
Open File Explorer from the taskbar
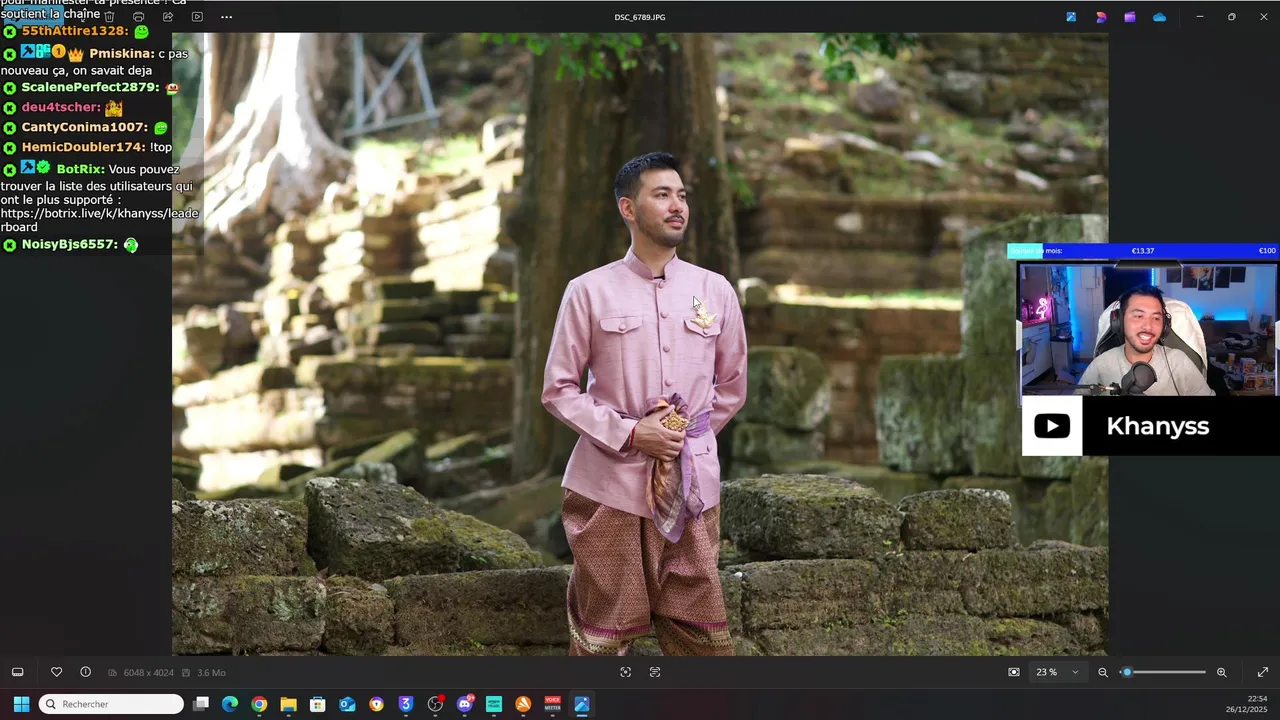(x=288, y=704)
